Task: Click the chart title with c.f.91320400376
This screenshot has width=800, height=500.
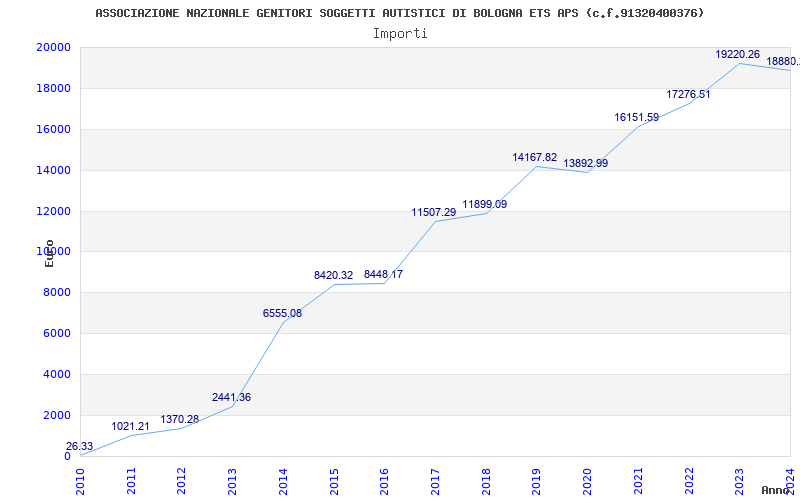Action: [399, 13]
